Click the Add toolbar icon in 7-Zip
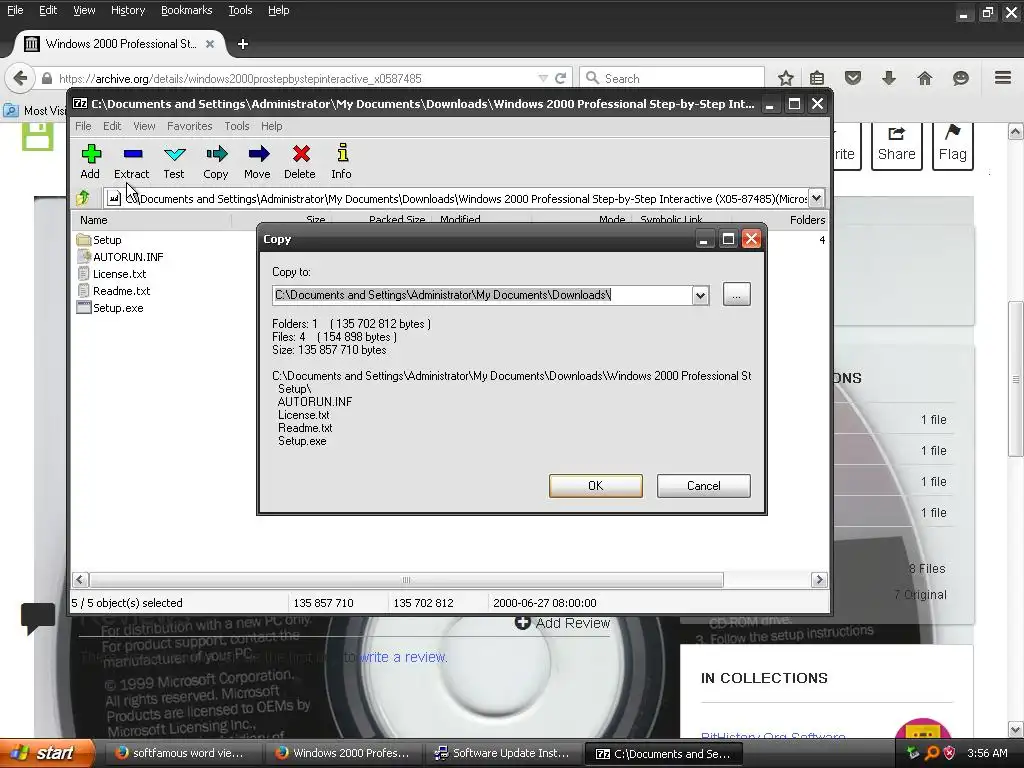Image resolution: width=1024 pixels, height=768 pixels. pos(91,161)
